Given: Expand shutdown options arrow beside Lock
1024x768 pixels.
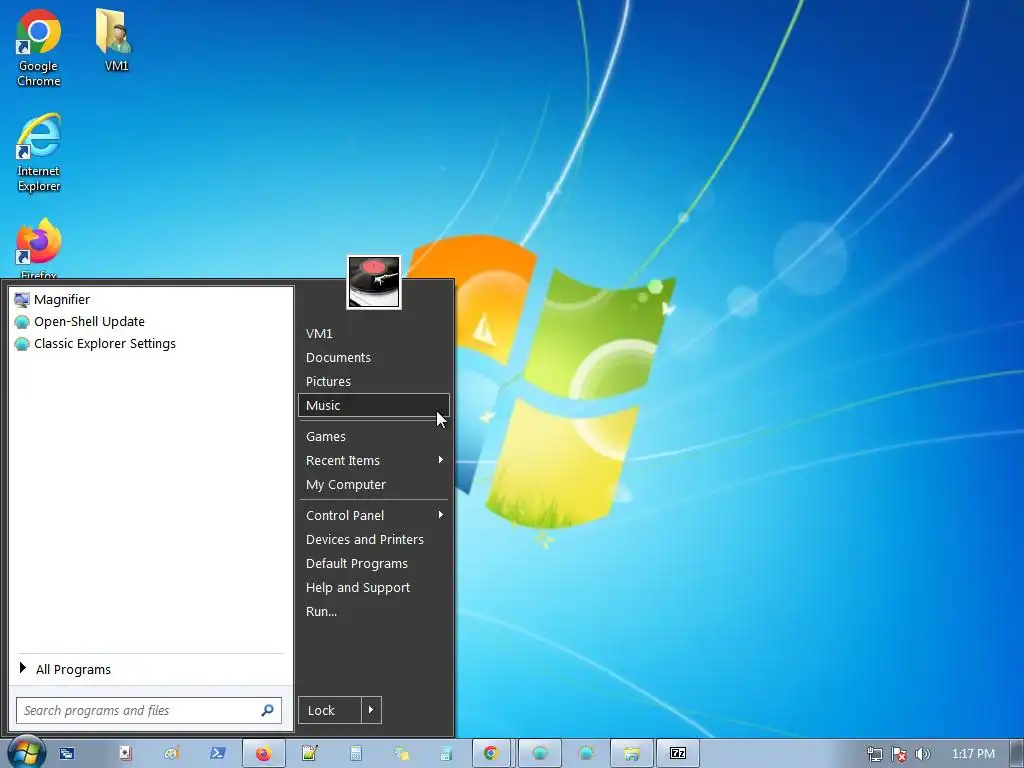Looking at the screenshot, I should [371, 710].
